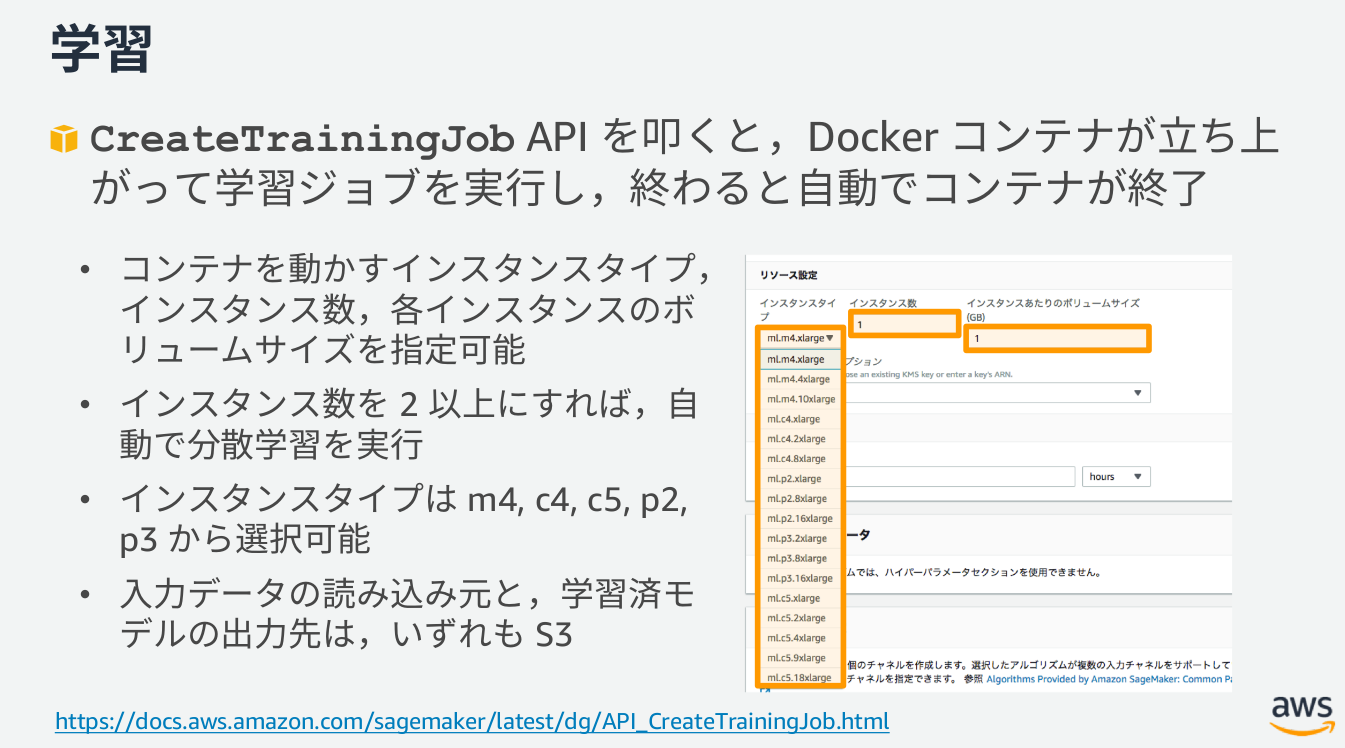The width and height of the screenshot is (1345, 748).
Task: Select the ml.m4.10xlarge option
Action: coord(800,399)
